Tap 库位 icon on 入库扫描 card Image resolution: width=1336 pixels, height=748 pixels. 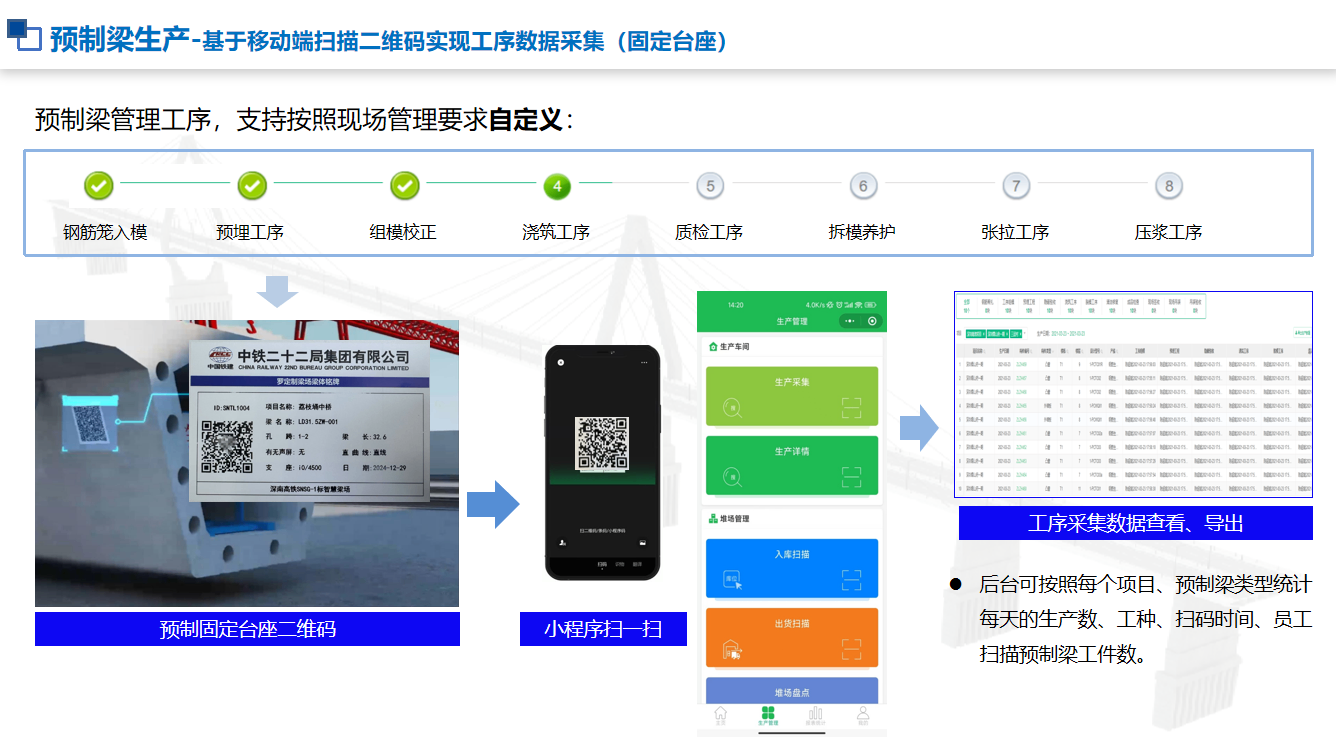coord(732,580)
